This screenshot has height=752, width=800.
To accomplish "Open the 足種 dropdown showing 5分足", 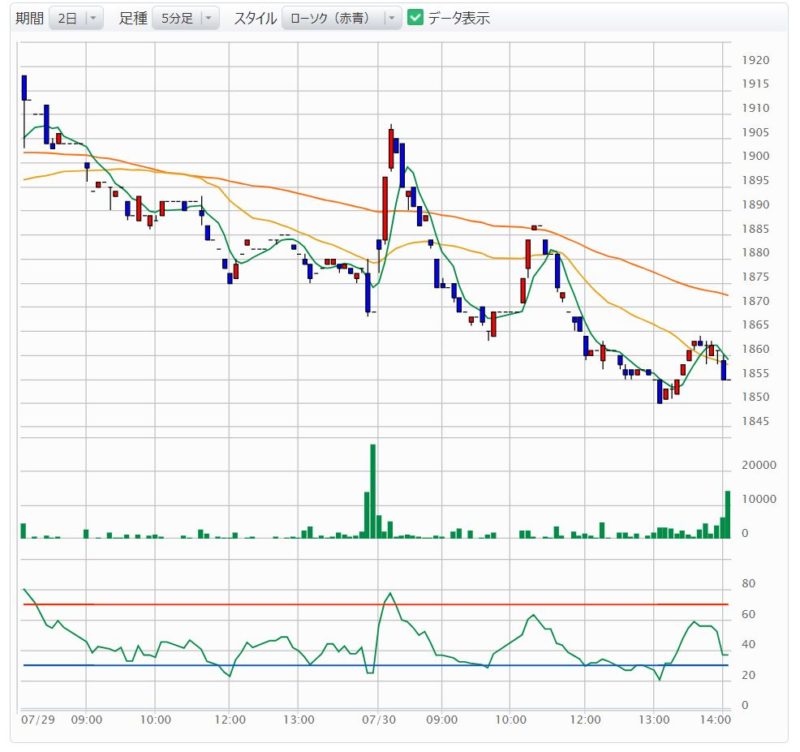I will pos(186,18).
